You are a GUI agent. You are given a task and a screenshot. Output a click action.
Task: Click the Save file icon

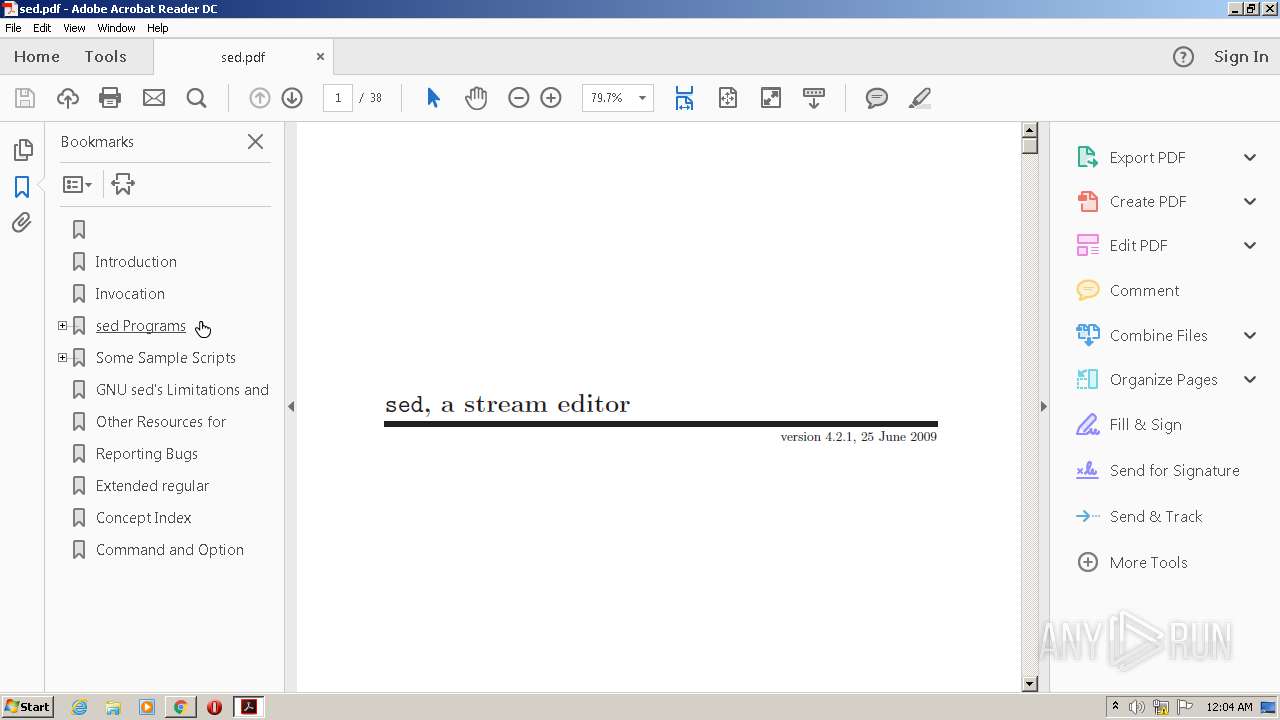pos(25,98)
